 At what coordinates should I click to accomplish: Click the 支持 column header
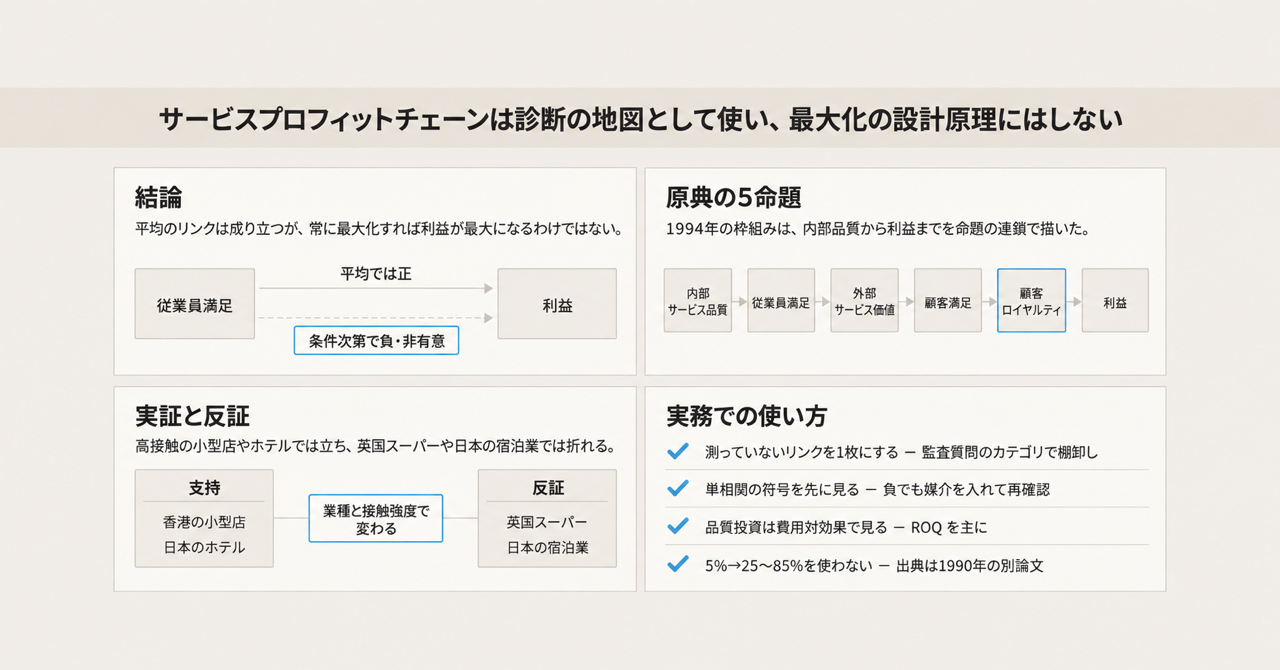coord(204,487)
